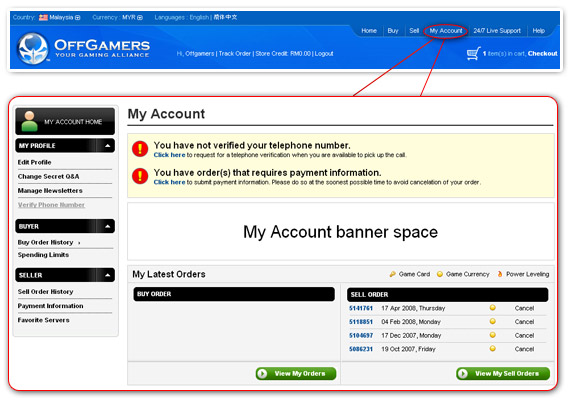The image size is (569, 402).
Task: Open Buy Order History
Action: pyautogui.click(x=45, y=242)
